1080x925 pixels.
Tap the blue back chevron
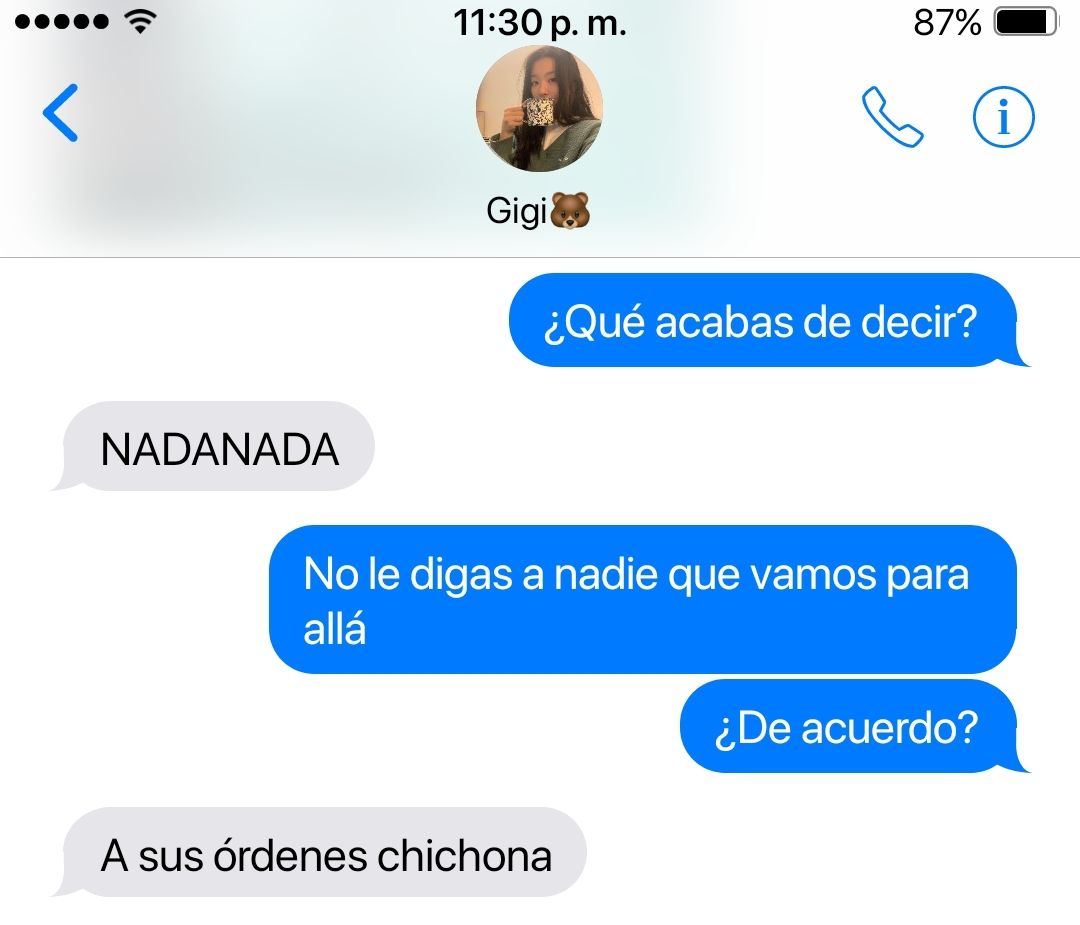tap(61, 113)
